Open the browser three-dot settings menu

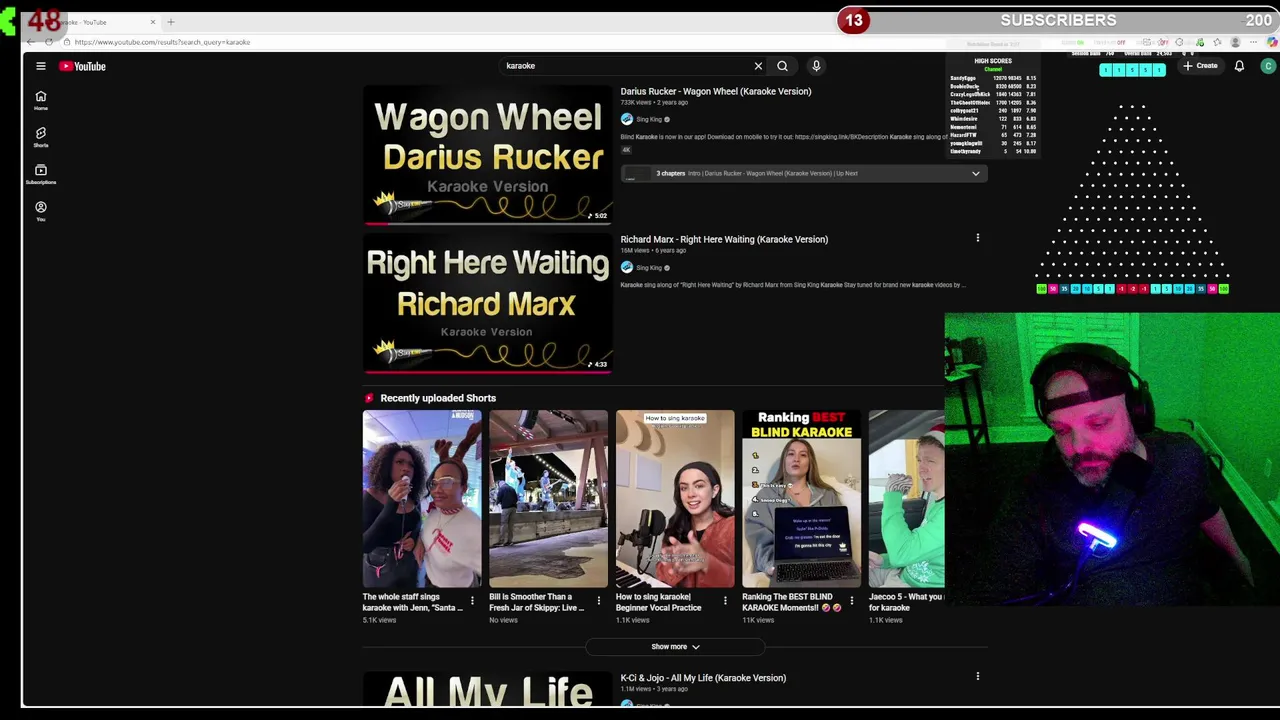coord(1253,42)
